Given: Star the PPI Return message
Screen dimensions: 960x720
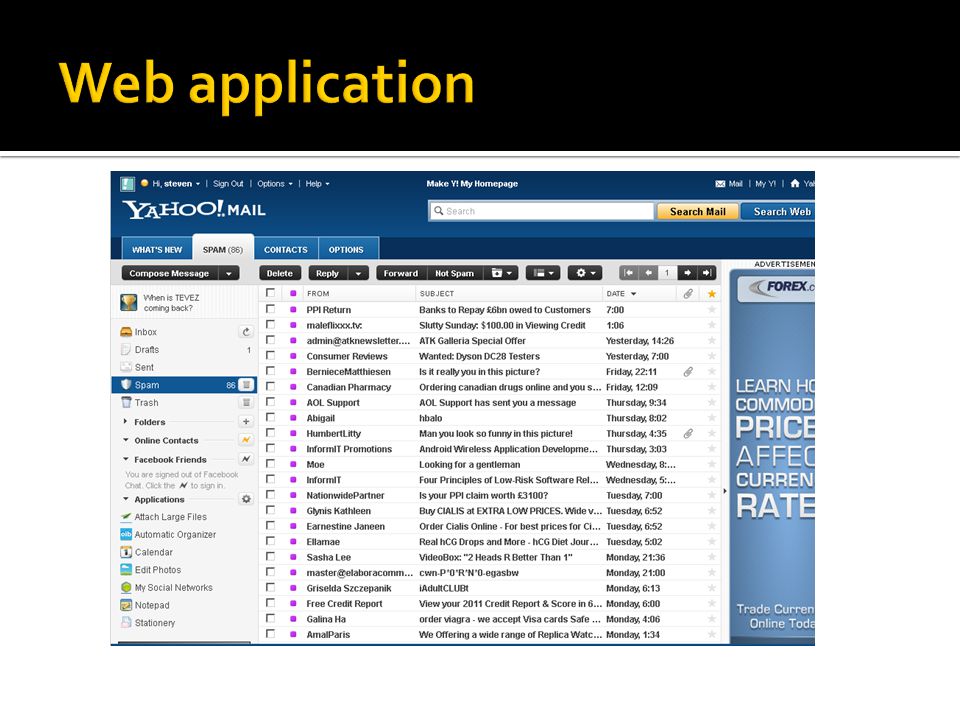Looking at the screenshot, I should 711,310.
